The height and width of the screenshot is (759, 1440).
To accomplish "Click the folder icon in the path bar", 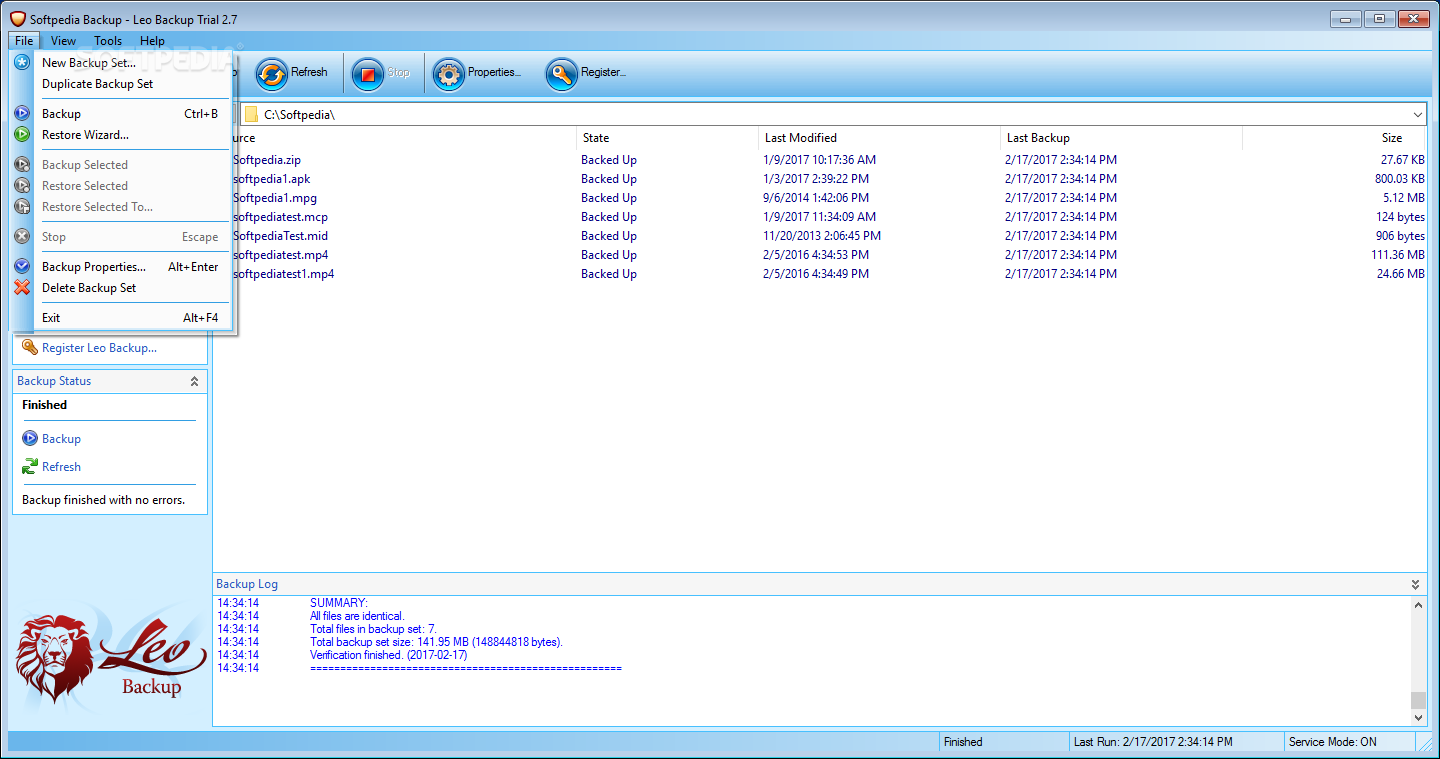I will tap(251, 114).
